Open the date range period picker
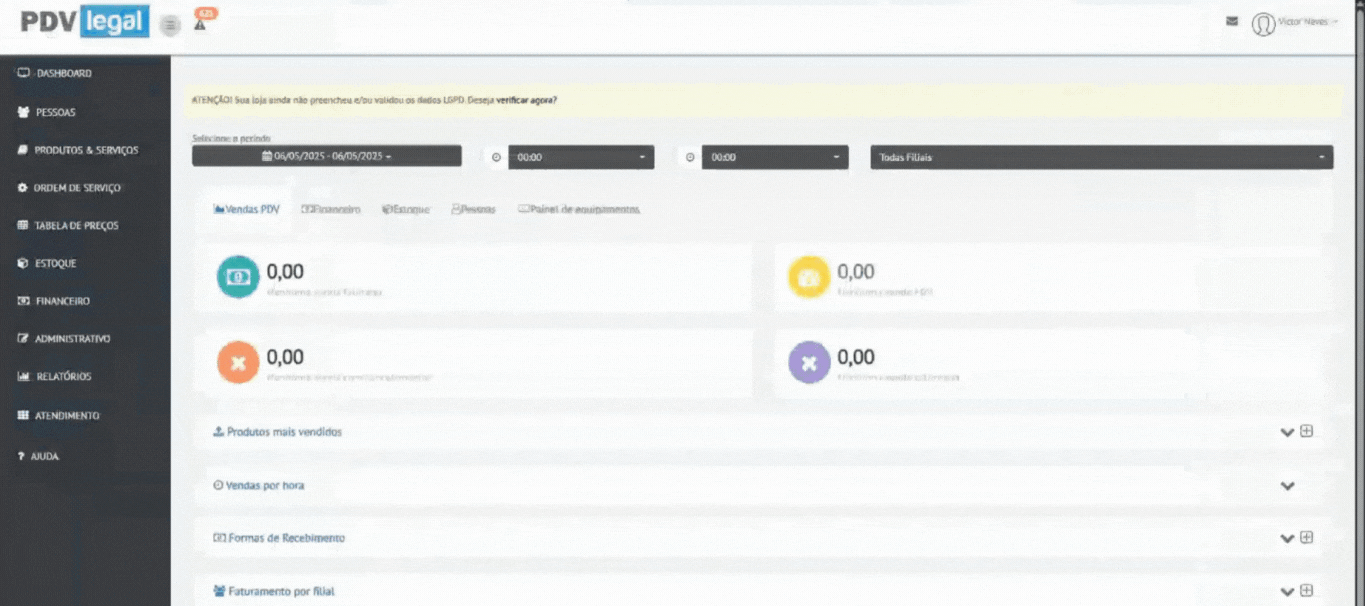Screen dimensions: 1365x606 point(327,156)
